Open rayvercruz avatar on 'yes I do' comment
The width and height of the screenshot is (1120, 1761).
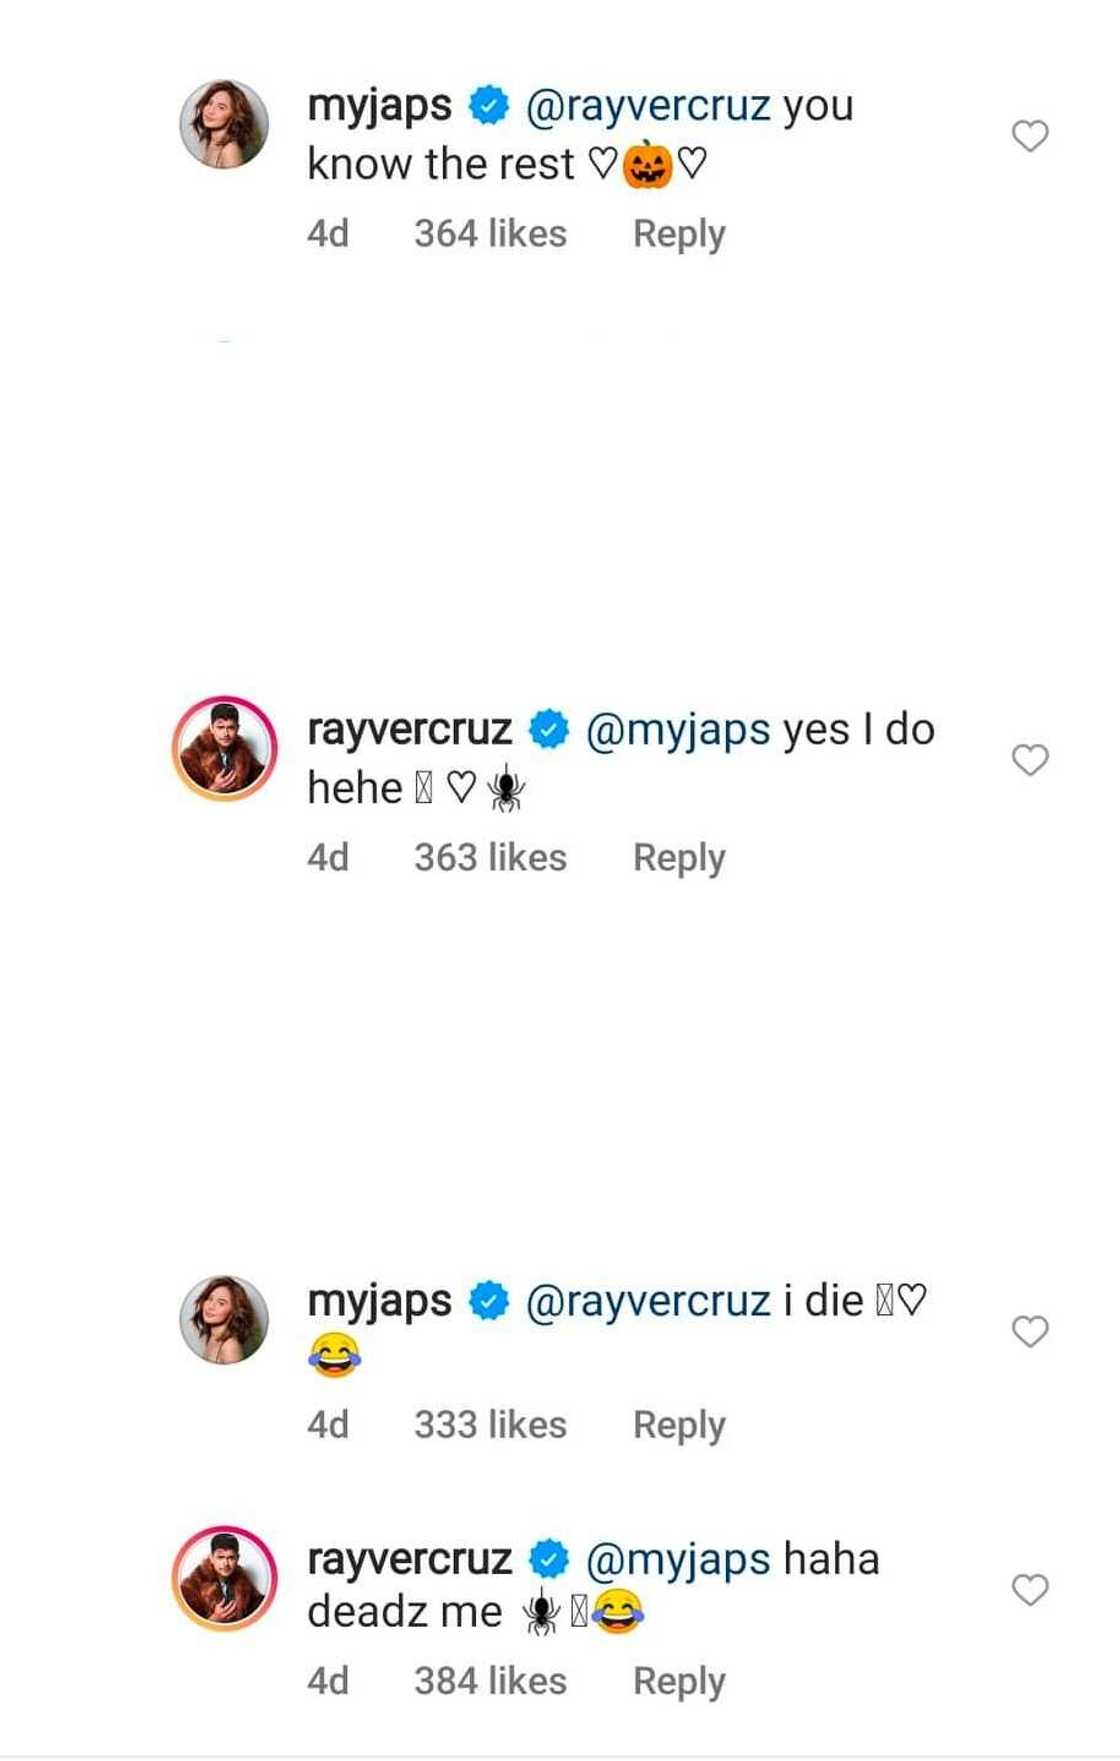pos(224,749)
